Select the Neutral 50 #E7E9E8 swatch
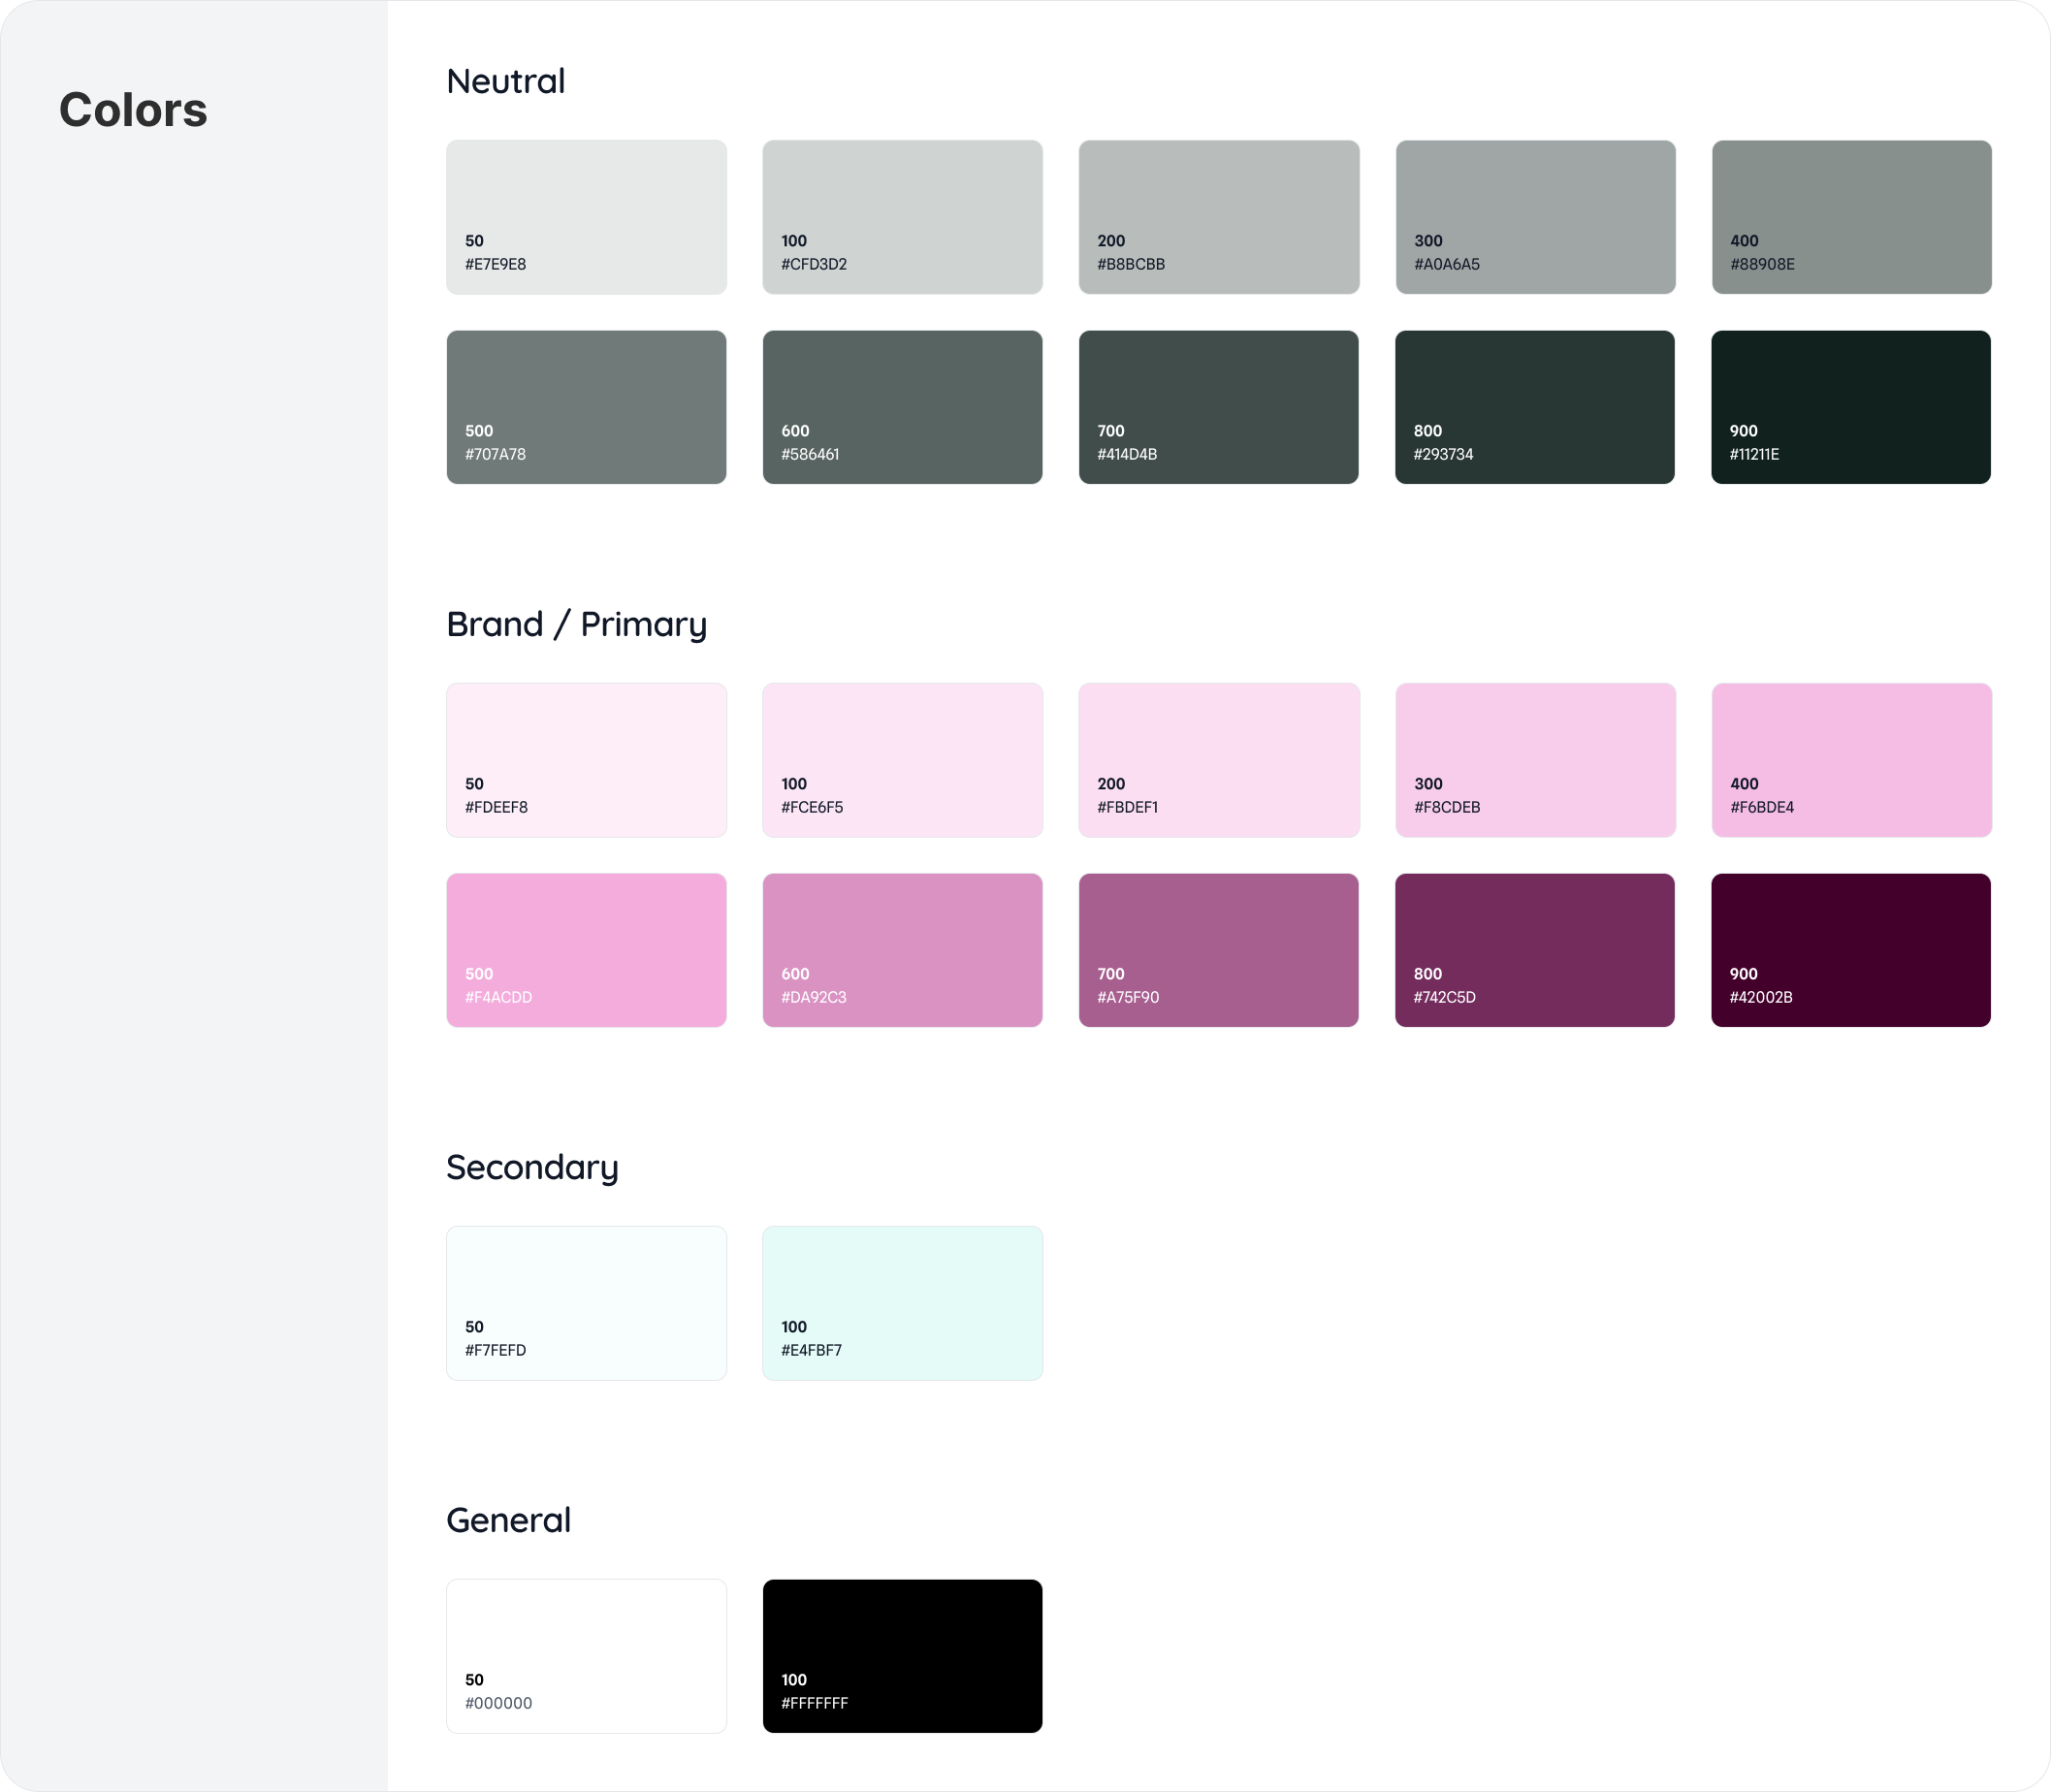 (586, 216)
